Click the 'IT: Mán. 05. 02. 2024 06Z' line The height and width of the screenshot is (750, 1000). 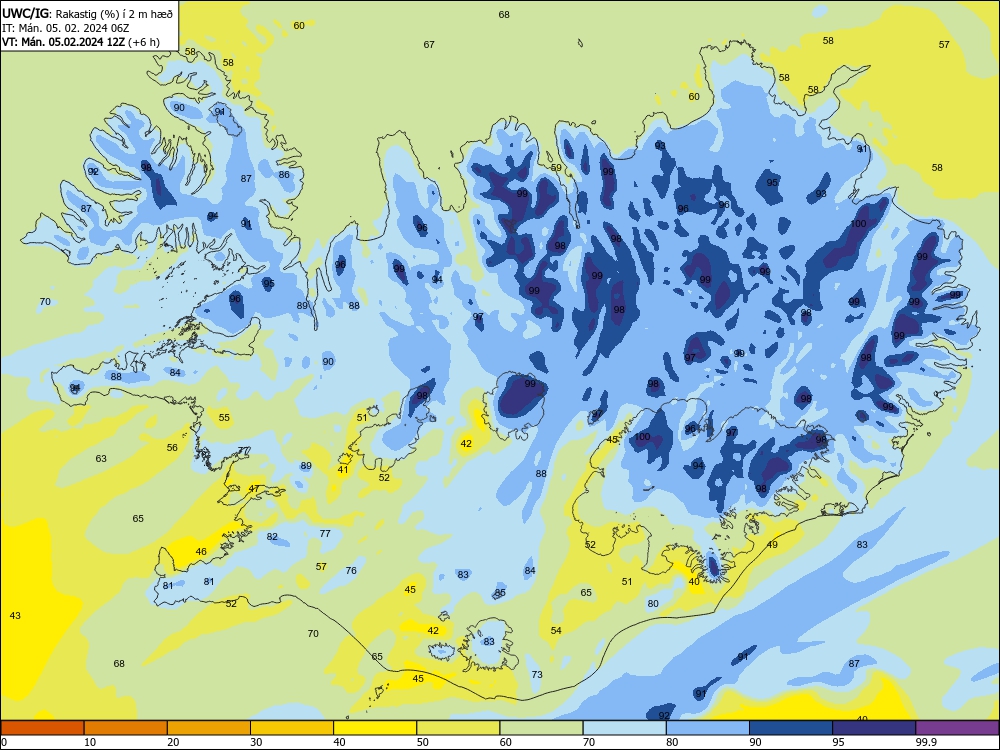point(66,28)
